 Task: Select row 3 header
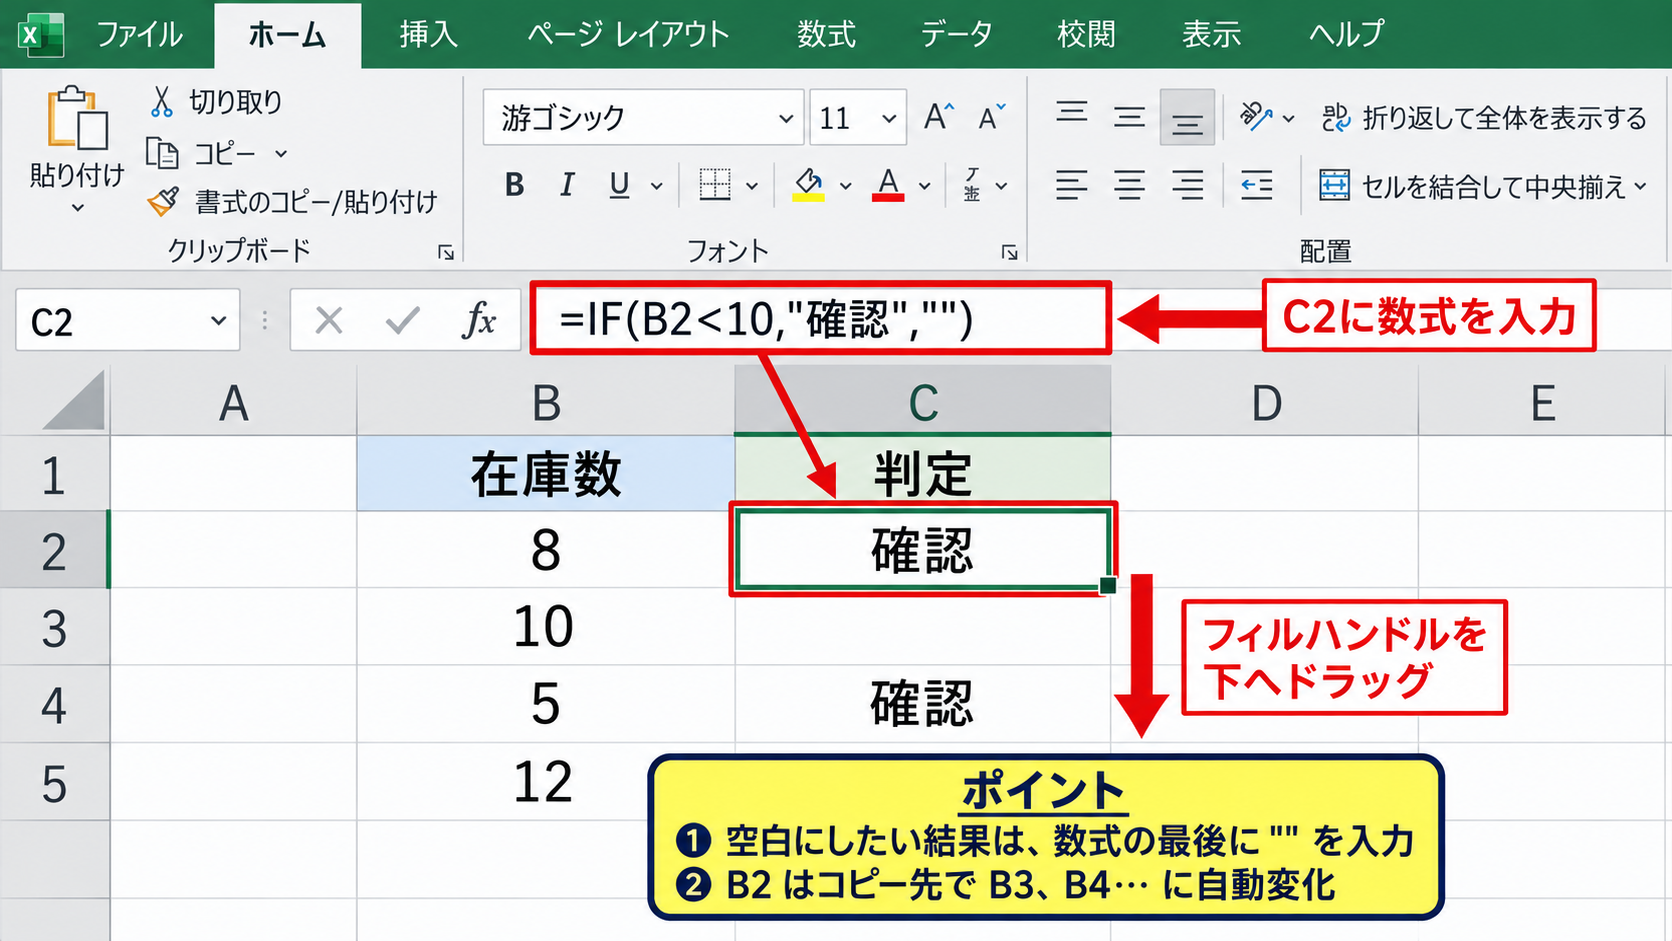click(x=54, y=627)
